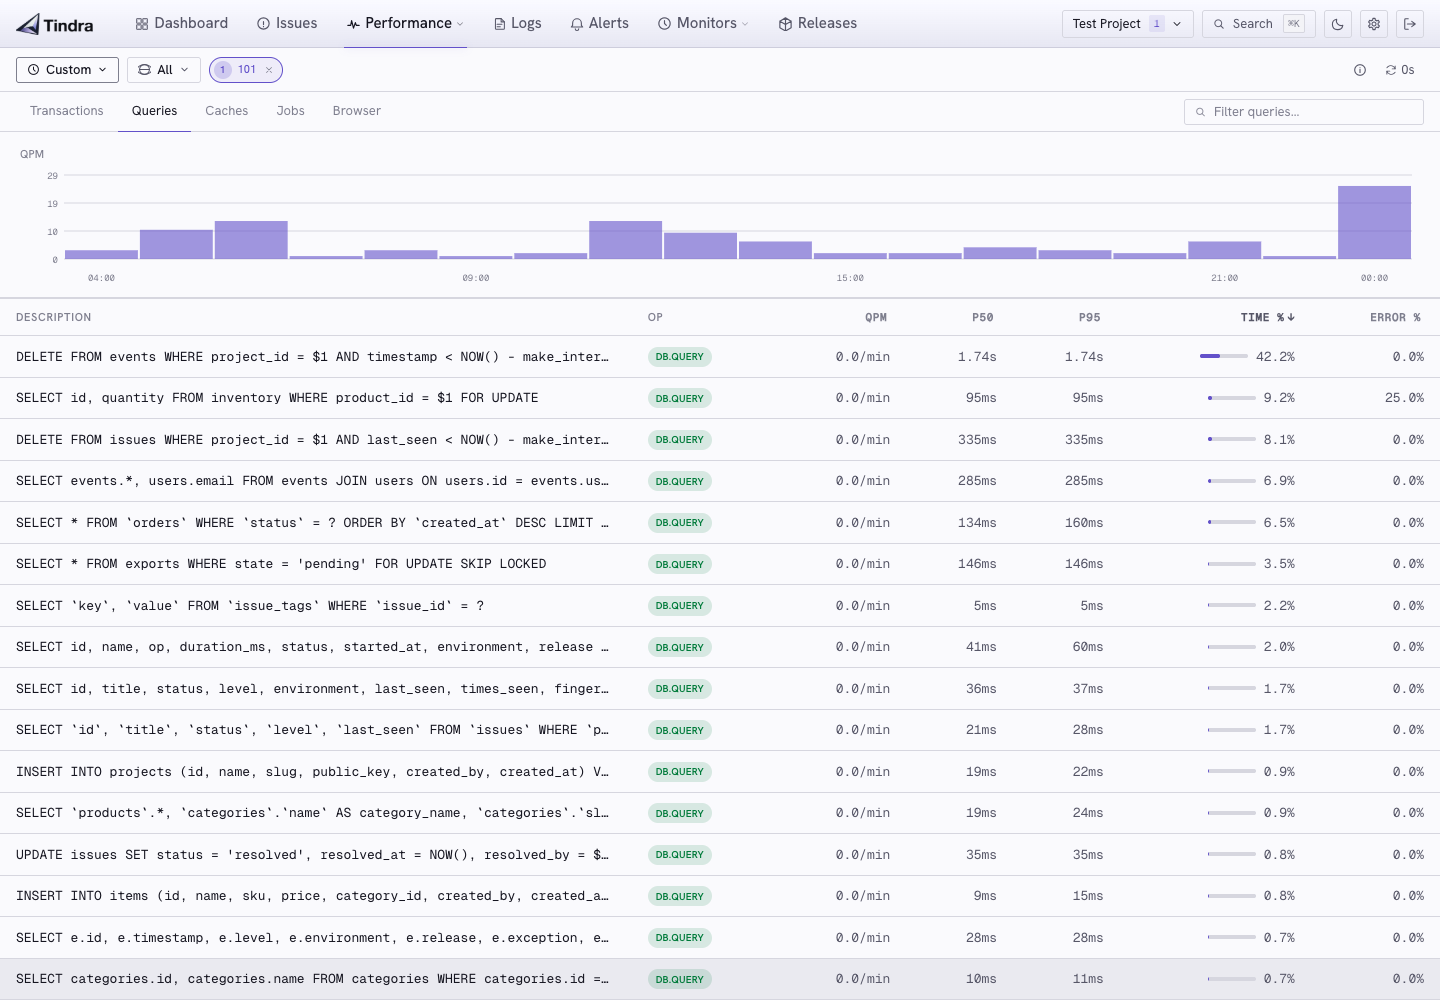Toggle dark mode moon icon
The image size is (1440, 1000).
point(1338,24)
